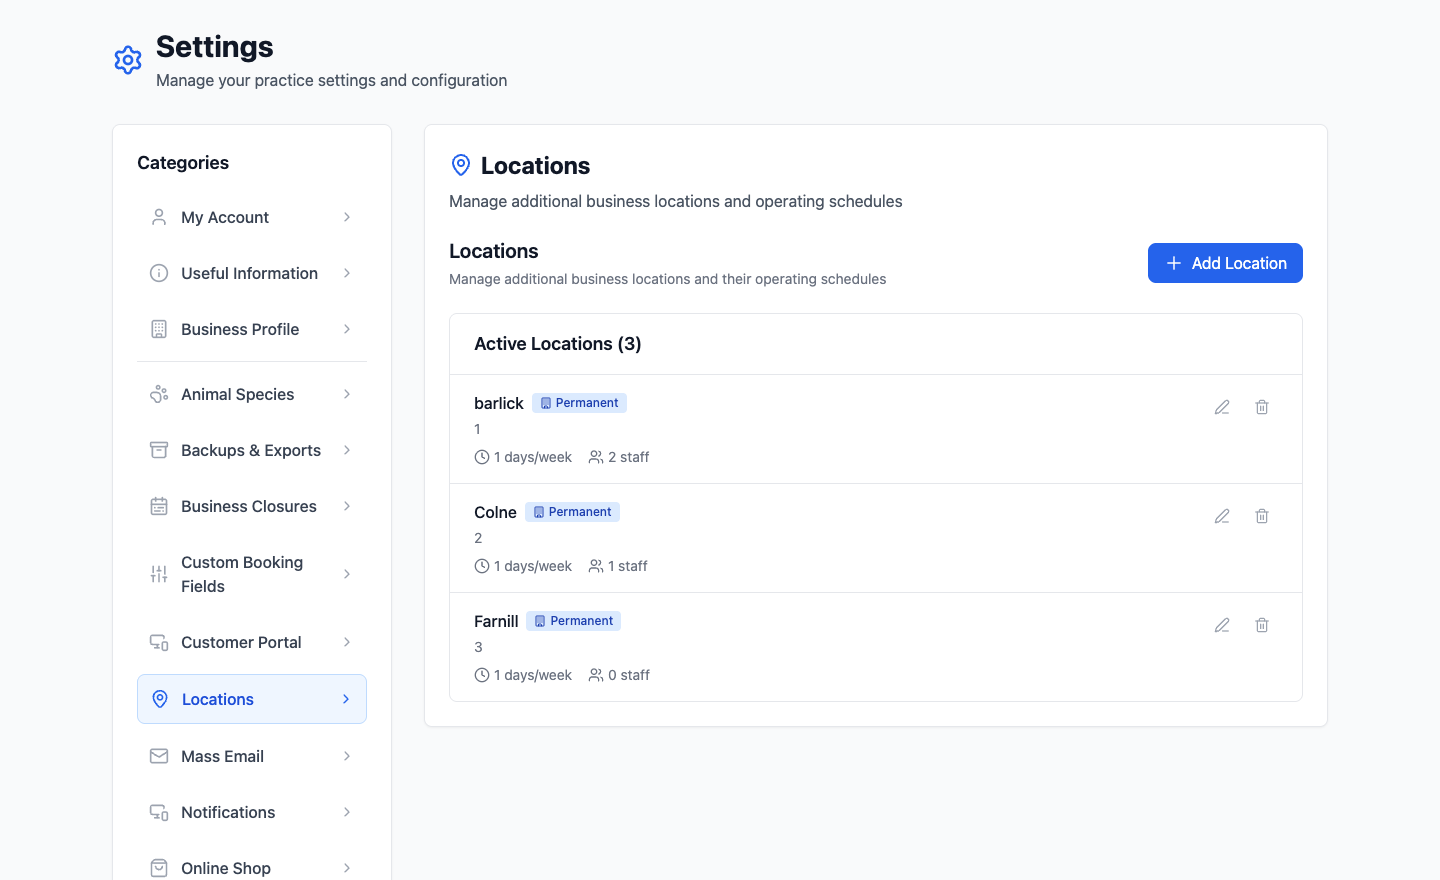
Task: Expand Backups & Exports chevron arrow
Action: (347, 450)
